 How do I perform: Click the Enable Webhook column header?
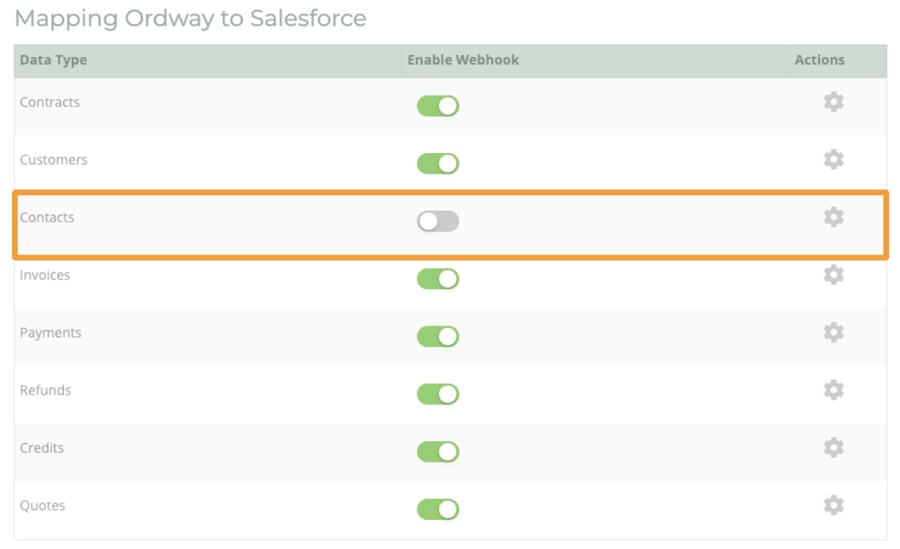(463, 60)
